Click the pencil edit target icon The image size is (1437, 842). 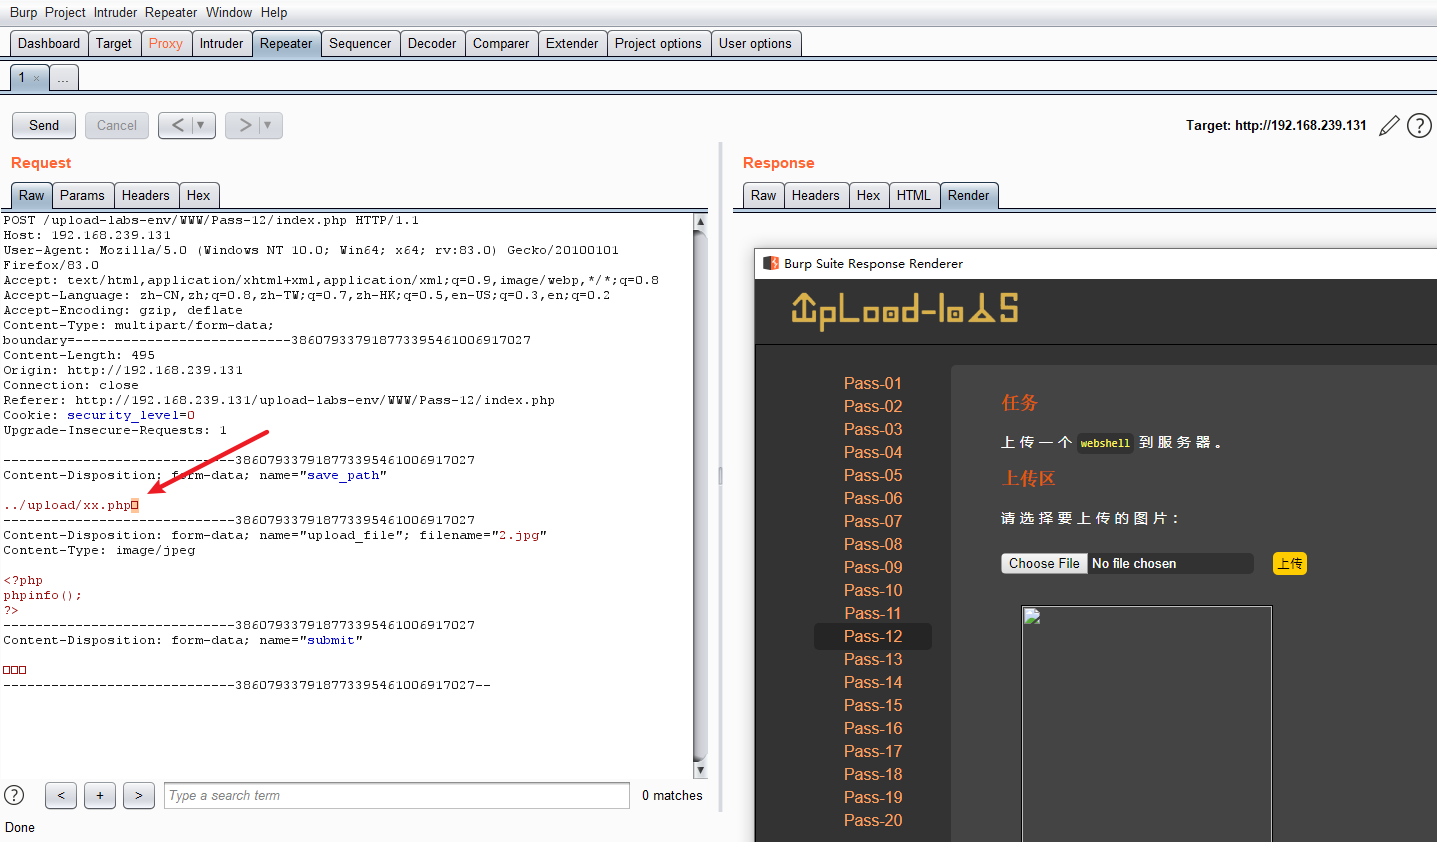coord(1389,125)
